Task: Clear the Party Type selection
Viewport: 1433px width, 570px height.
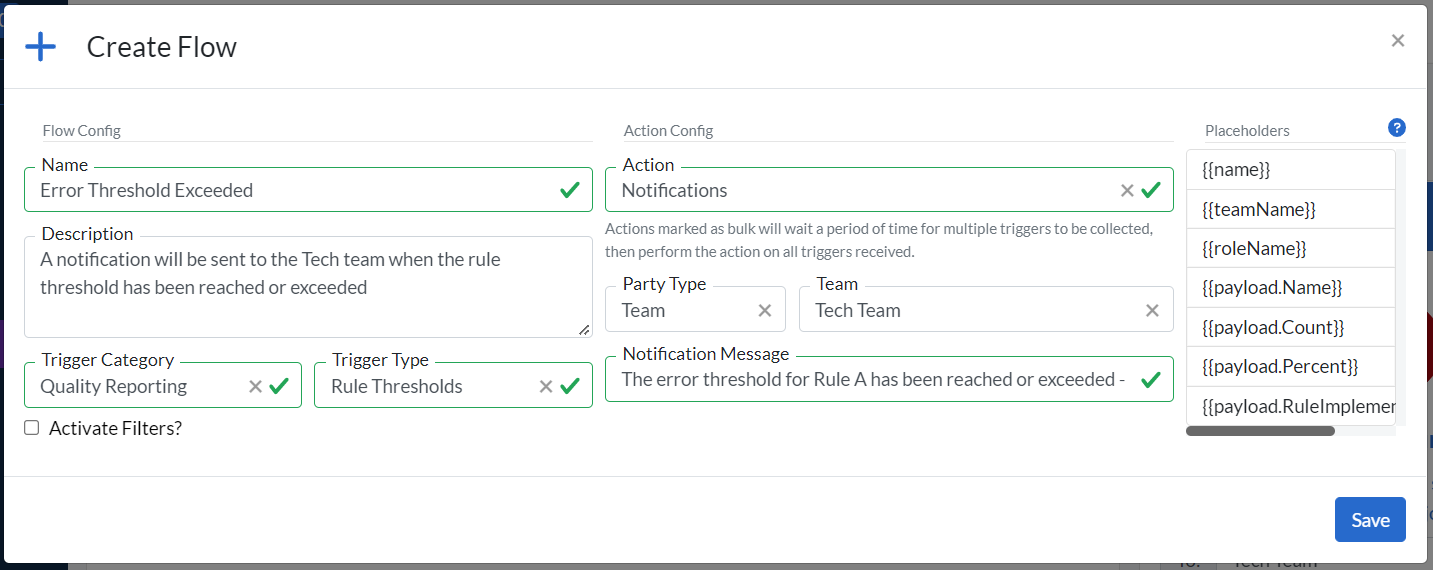Action: [x=765, y=310]
